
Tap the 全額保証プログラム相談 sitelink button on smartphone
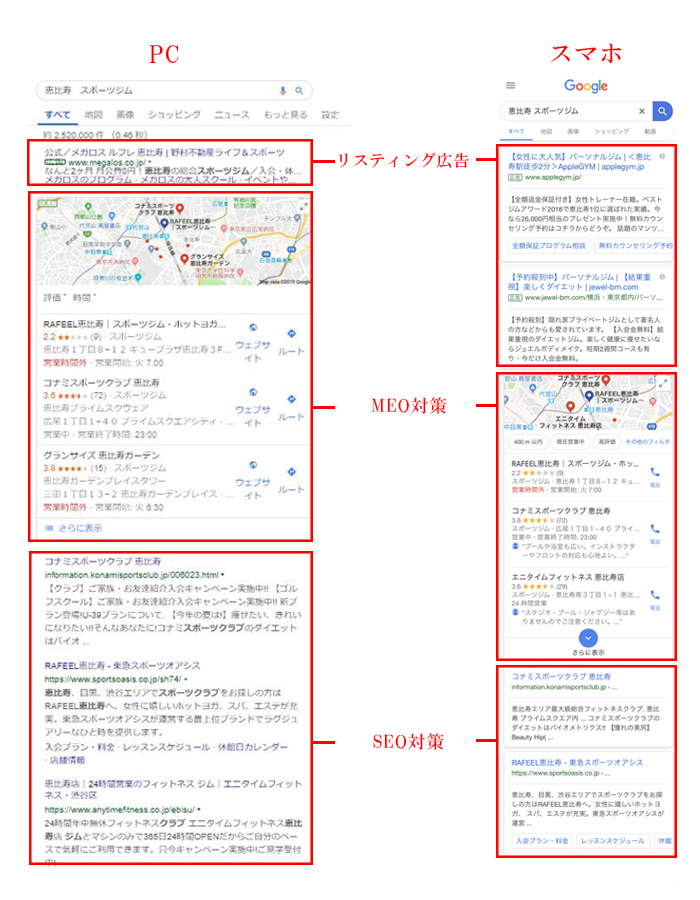[549, 246]
